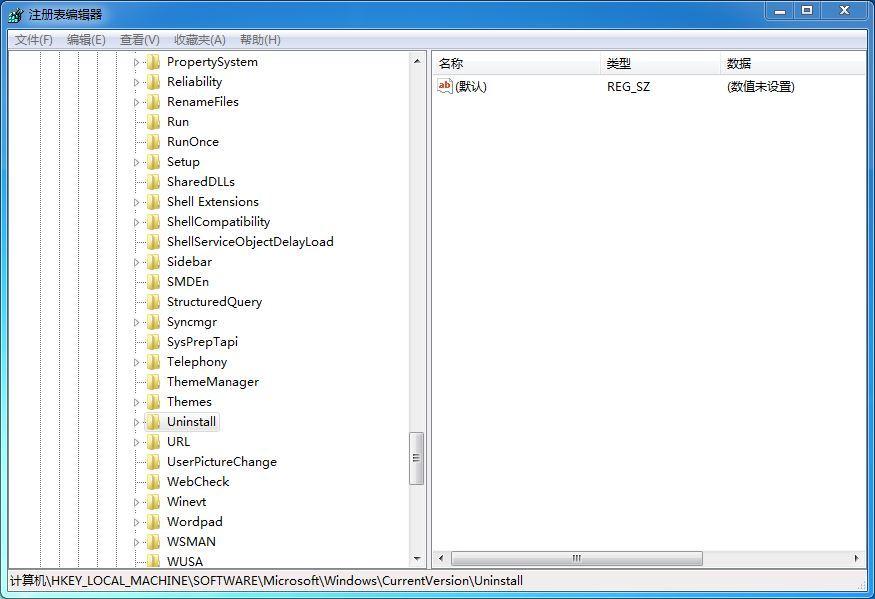Screen dimensions: 875x599
Task: Select the Telephony key label
Action: [197, 362]
